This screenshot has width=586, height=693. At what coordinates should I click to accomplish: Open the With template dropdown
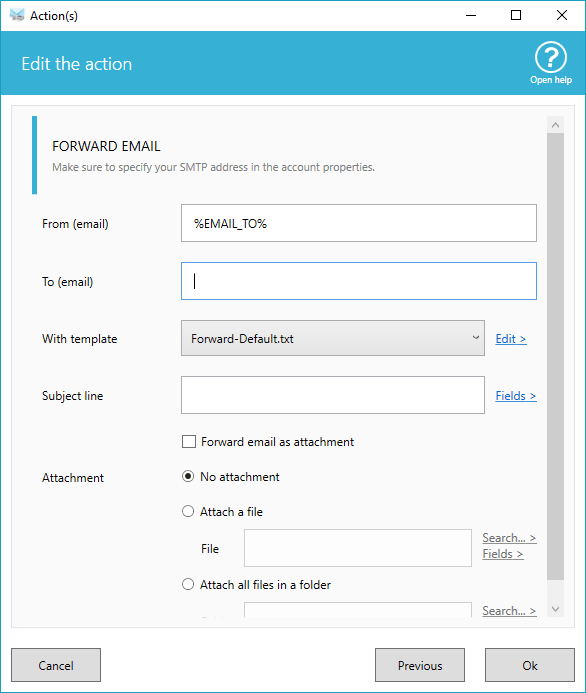coord(333,338)
